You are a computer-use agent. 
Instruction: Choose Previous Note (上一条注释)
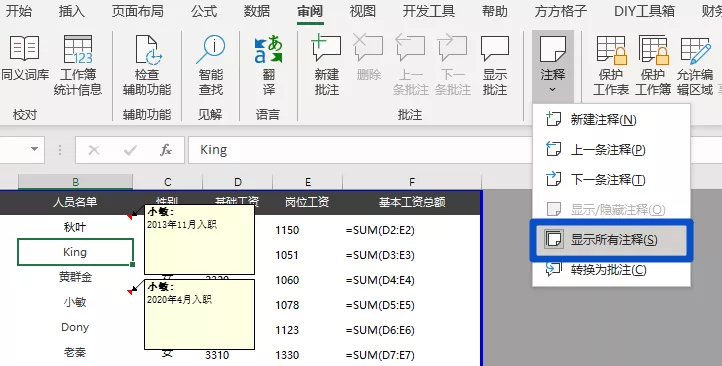pyautogui.click(x=611, y=150)
